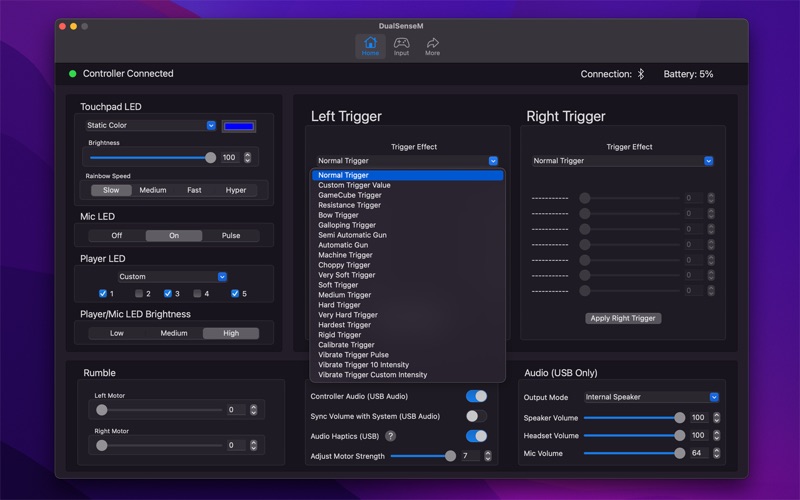
Task: Click the Brightness value field showing 100
Action: click(x=231, y=157)
